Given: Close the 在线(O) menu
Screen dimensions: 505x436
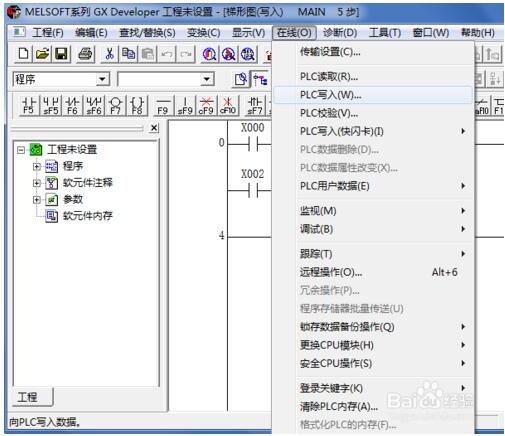Looking at the screenshot, I should tap(294, 33).
